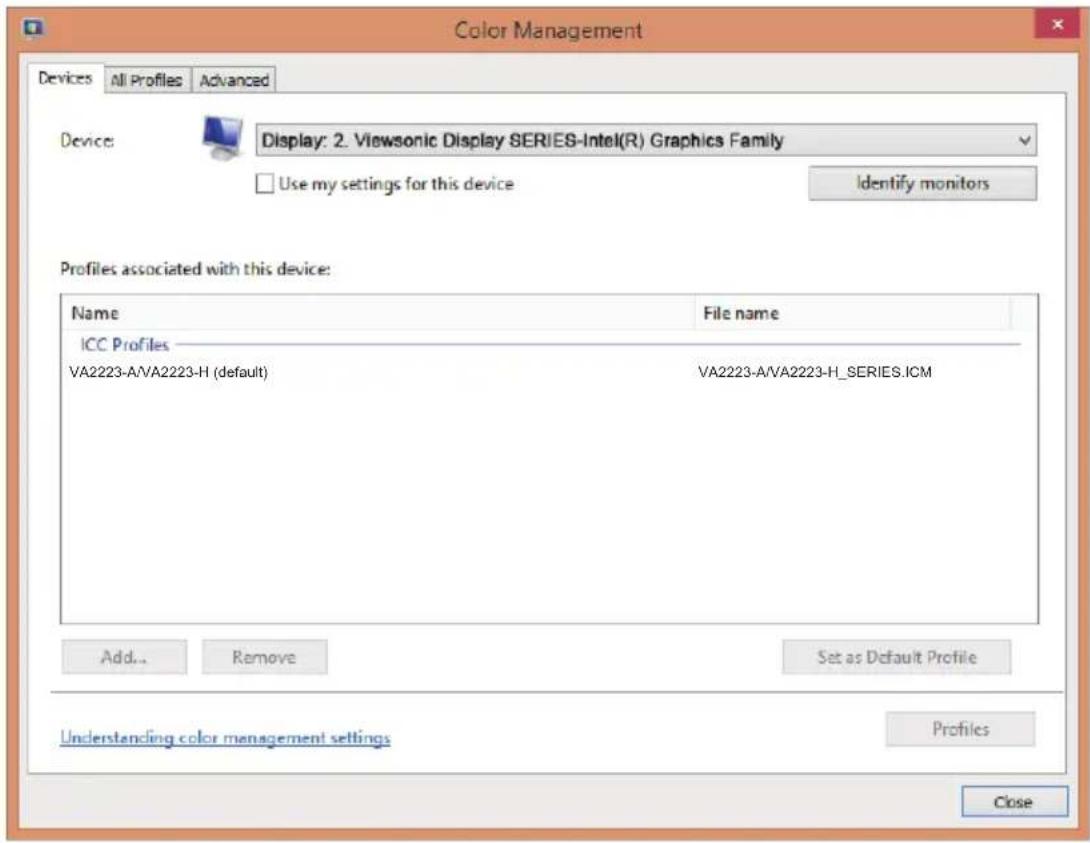Open the Device display dropdown
This screenshot has height=843, width=1090.
[646, 140]
